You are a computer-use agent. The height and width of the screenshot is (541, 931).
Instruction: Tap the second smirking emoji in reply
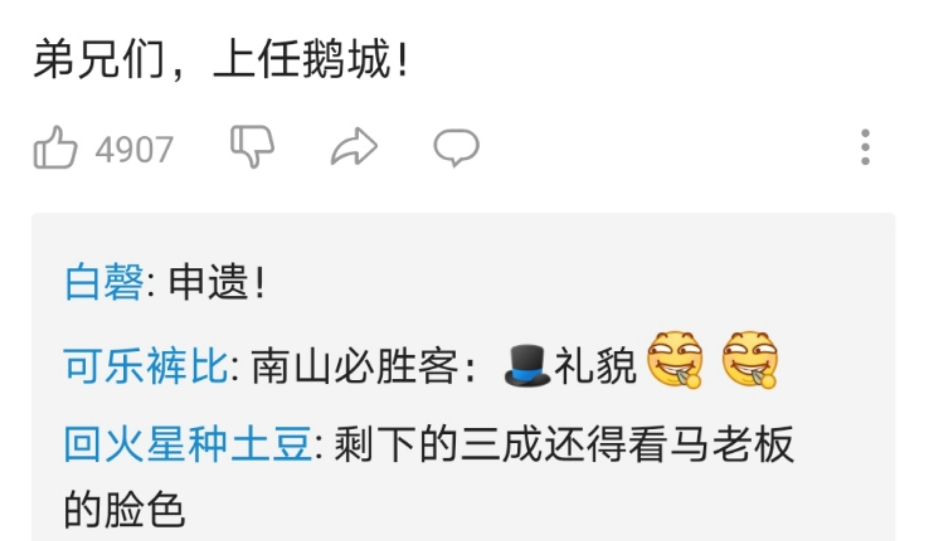pos(750,360)
